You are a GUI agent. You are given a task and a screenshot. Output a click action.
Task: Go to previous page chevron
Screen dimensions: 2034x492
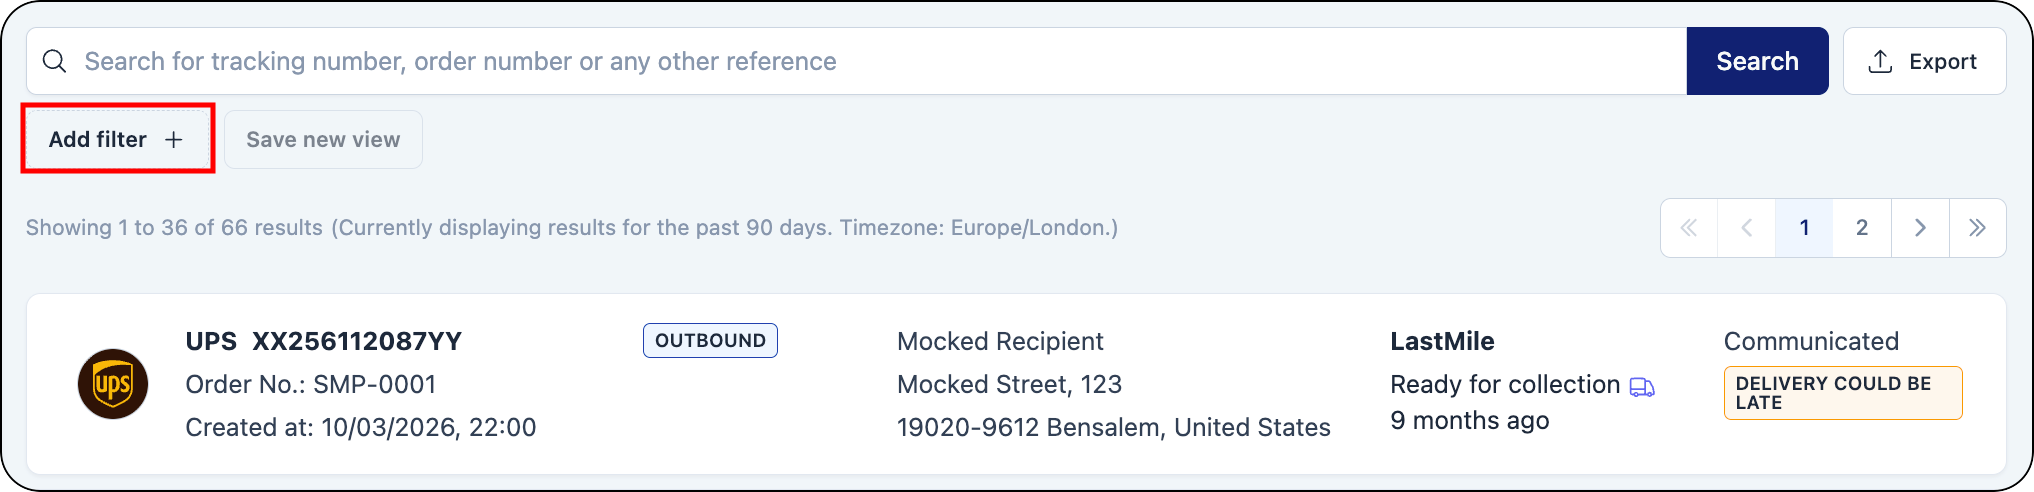[1747, 228]
